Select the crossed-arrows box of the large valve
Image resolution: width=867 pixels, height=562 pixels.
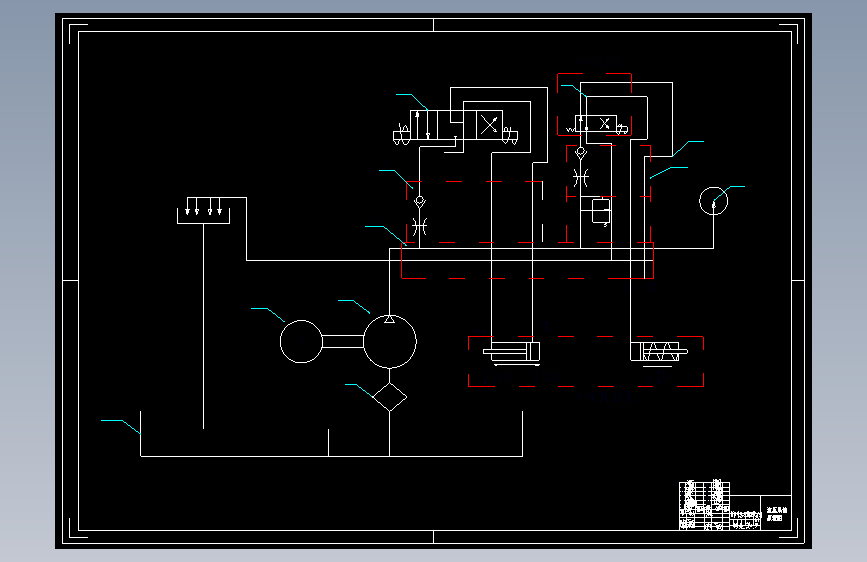click(489, 125)
